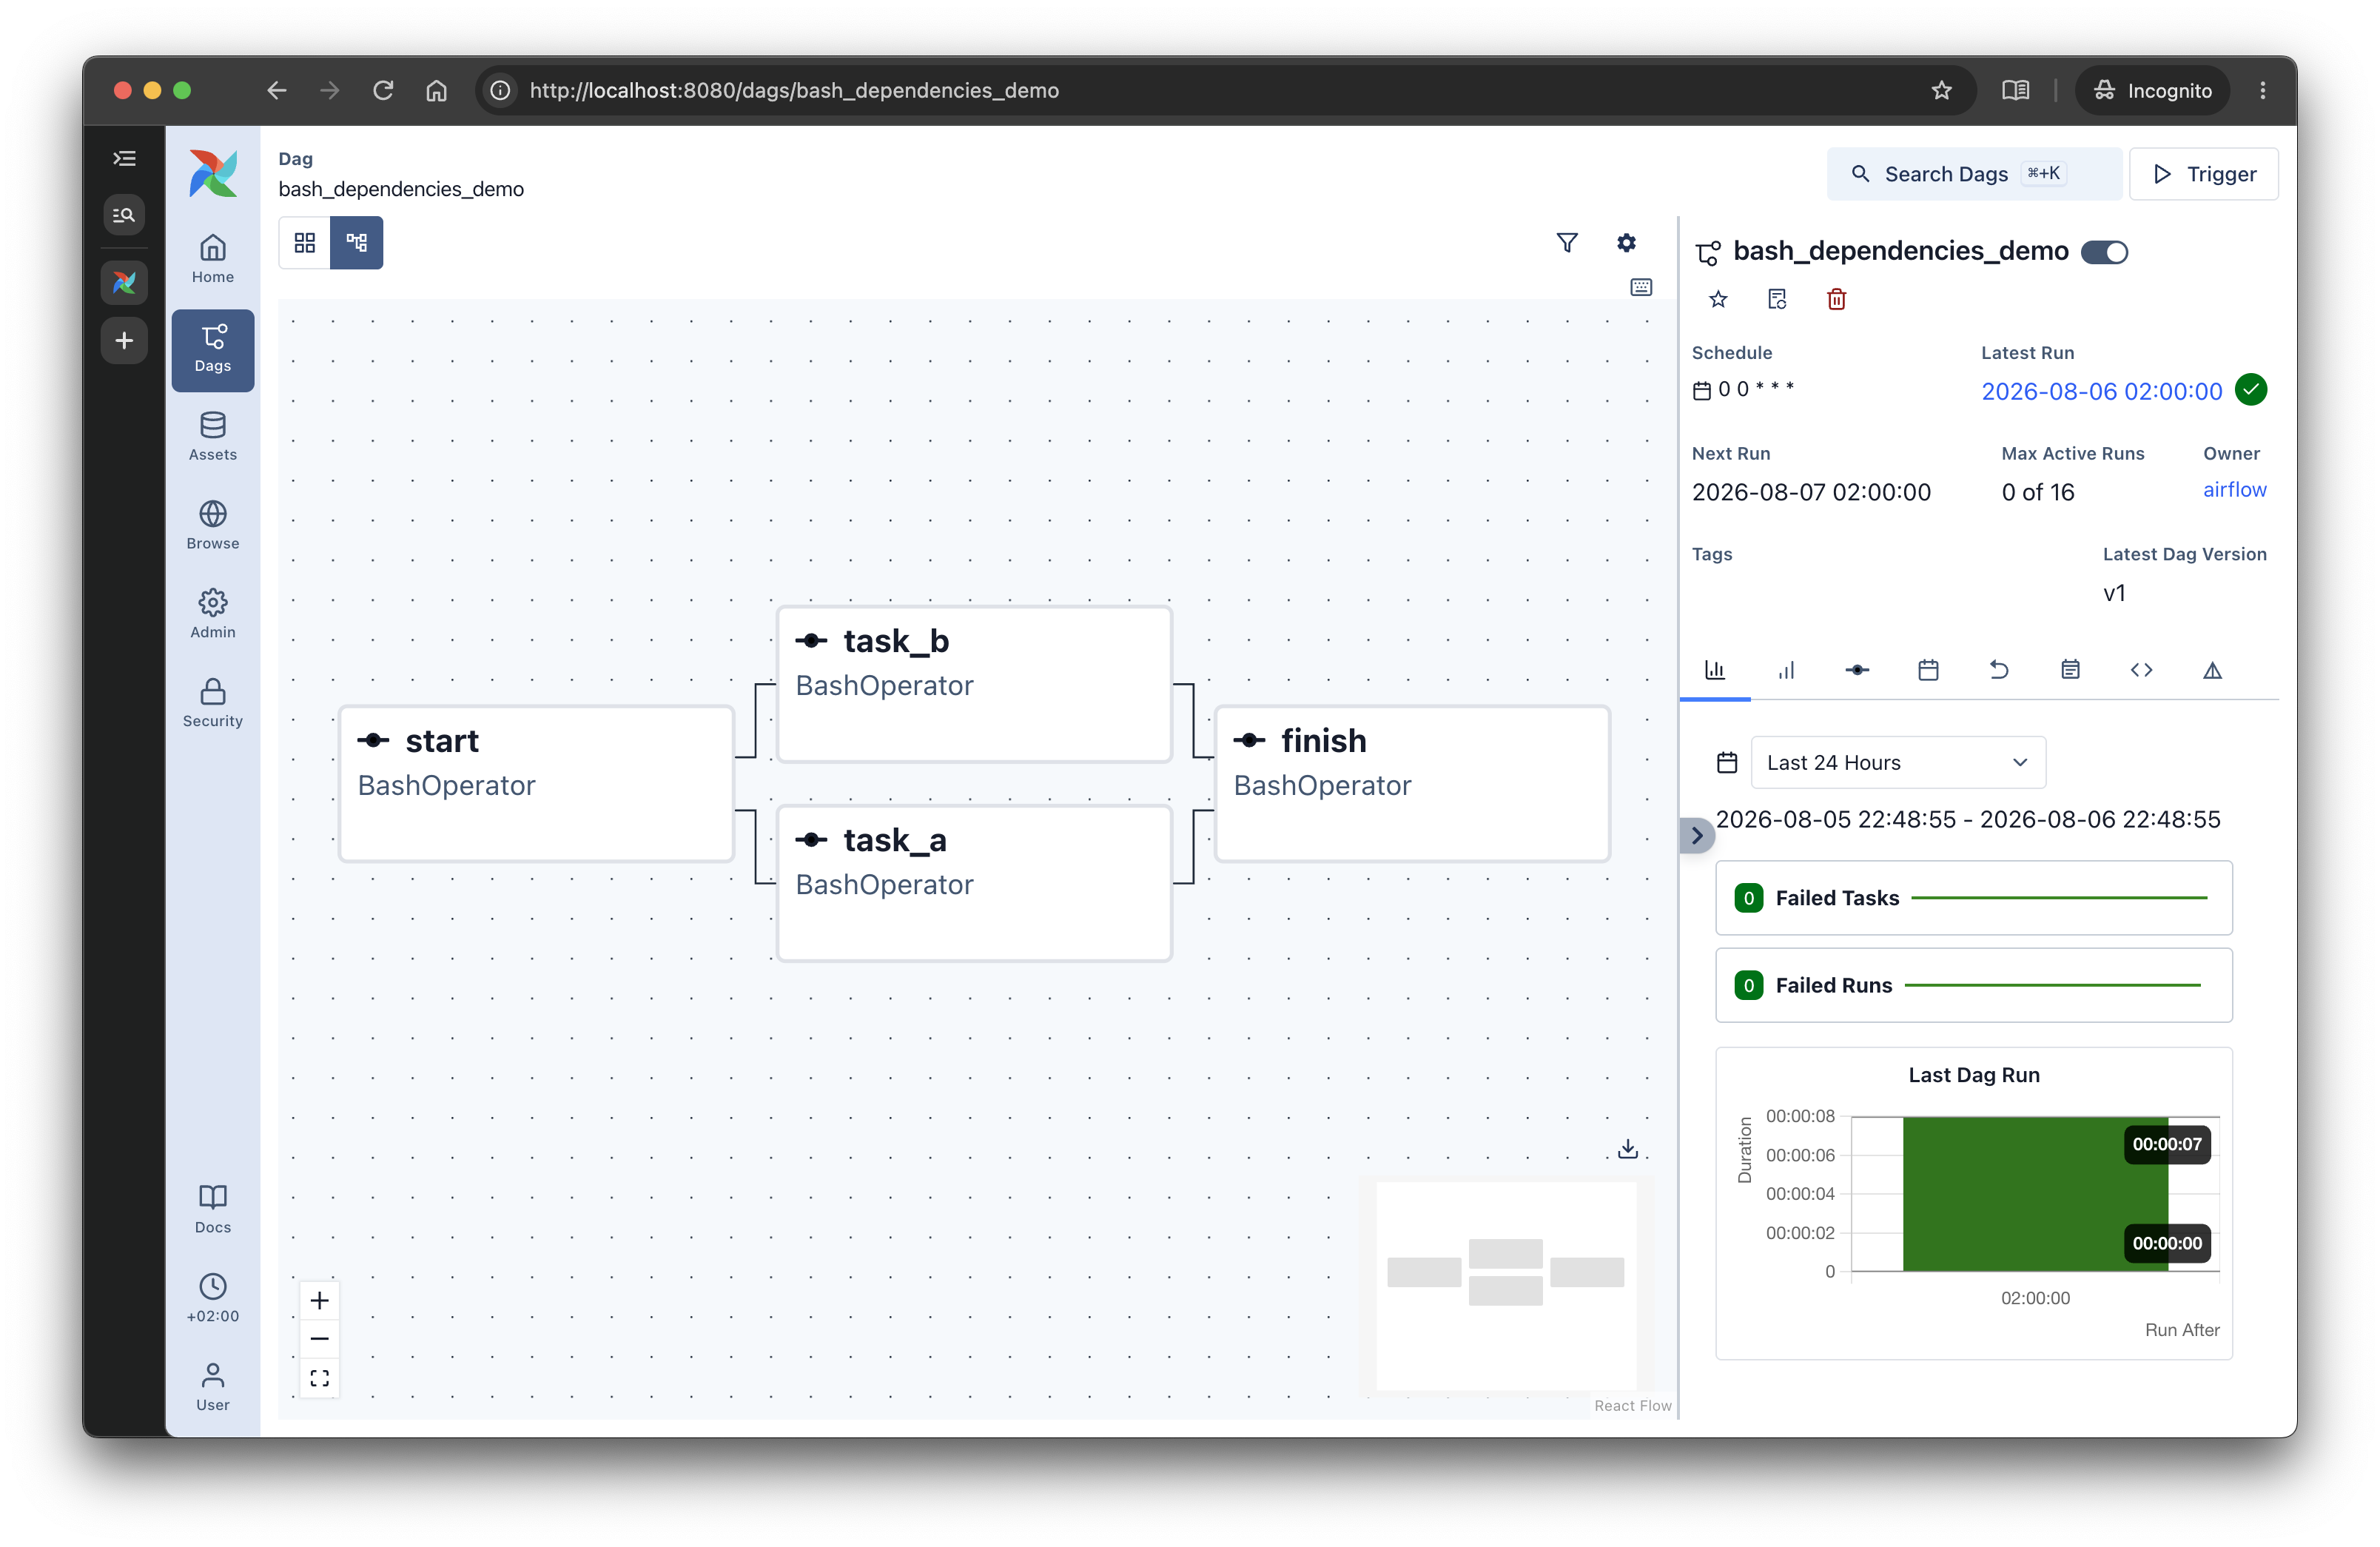Select the start task node
This screenshot has width=2380, height=1547.
[x=536, y=784]
